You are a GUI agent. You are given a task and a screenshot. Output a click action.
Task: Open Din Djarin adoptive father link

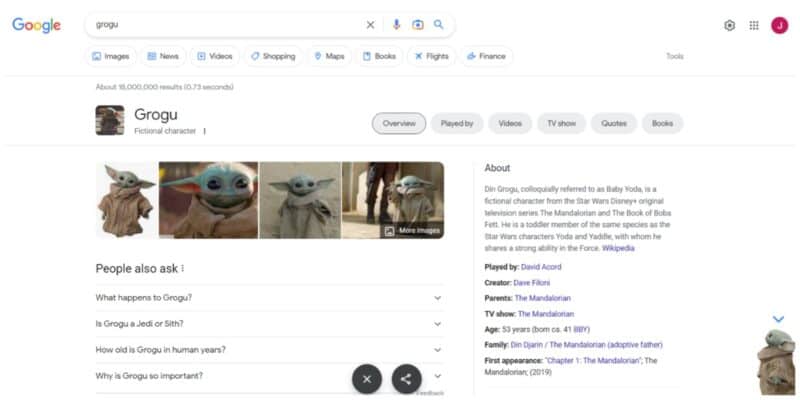(587, 345)
